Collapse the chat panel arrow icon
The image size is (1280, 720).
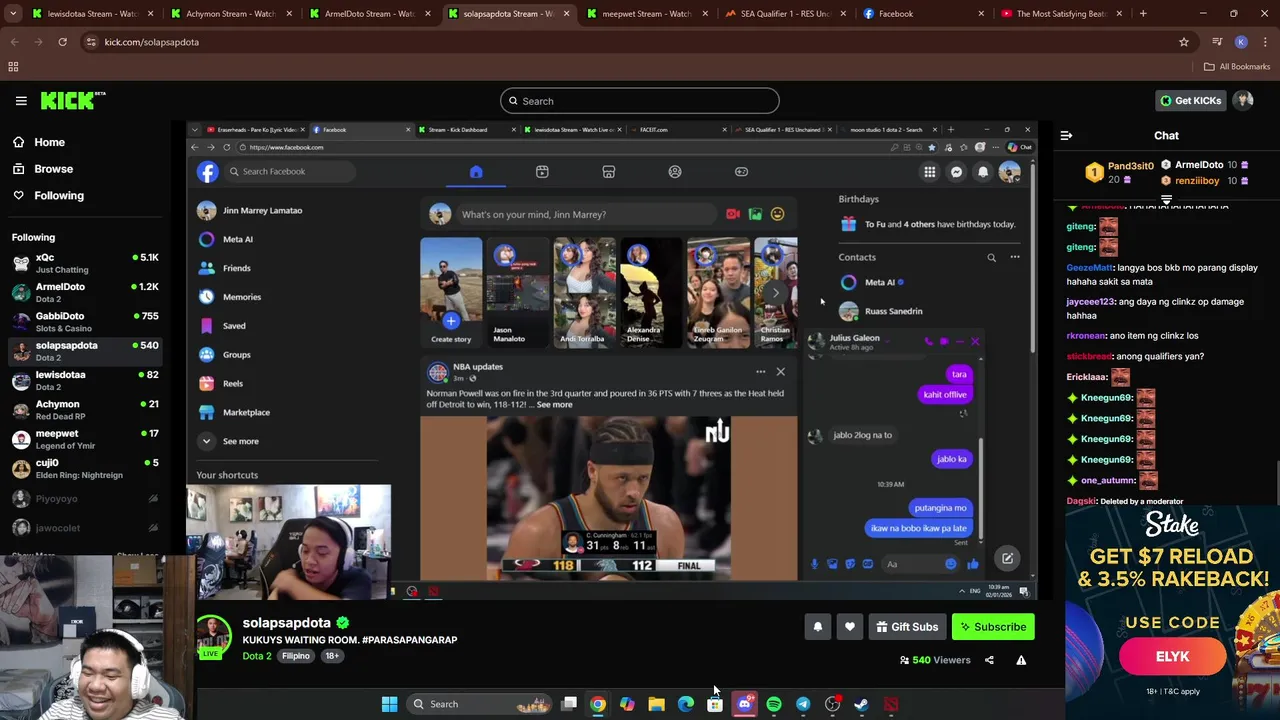[1066, 135]
